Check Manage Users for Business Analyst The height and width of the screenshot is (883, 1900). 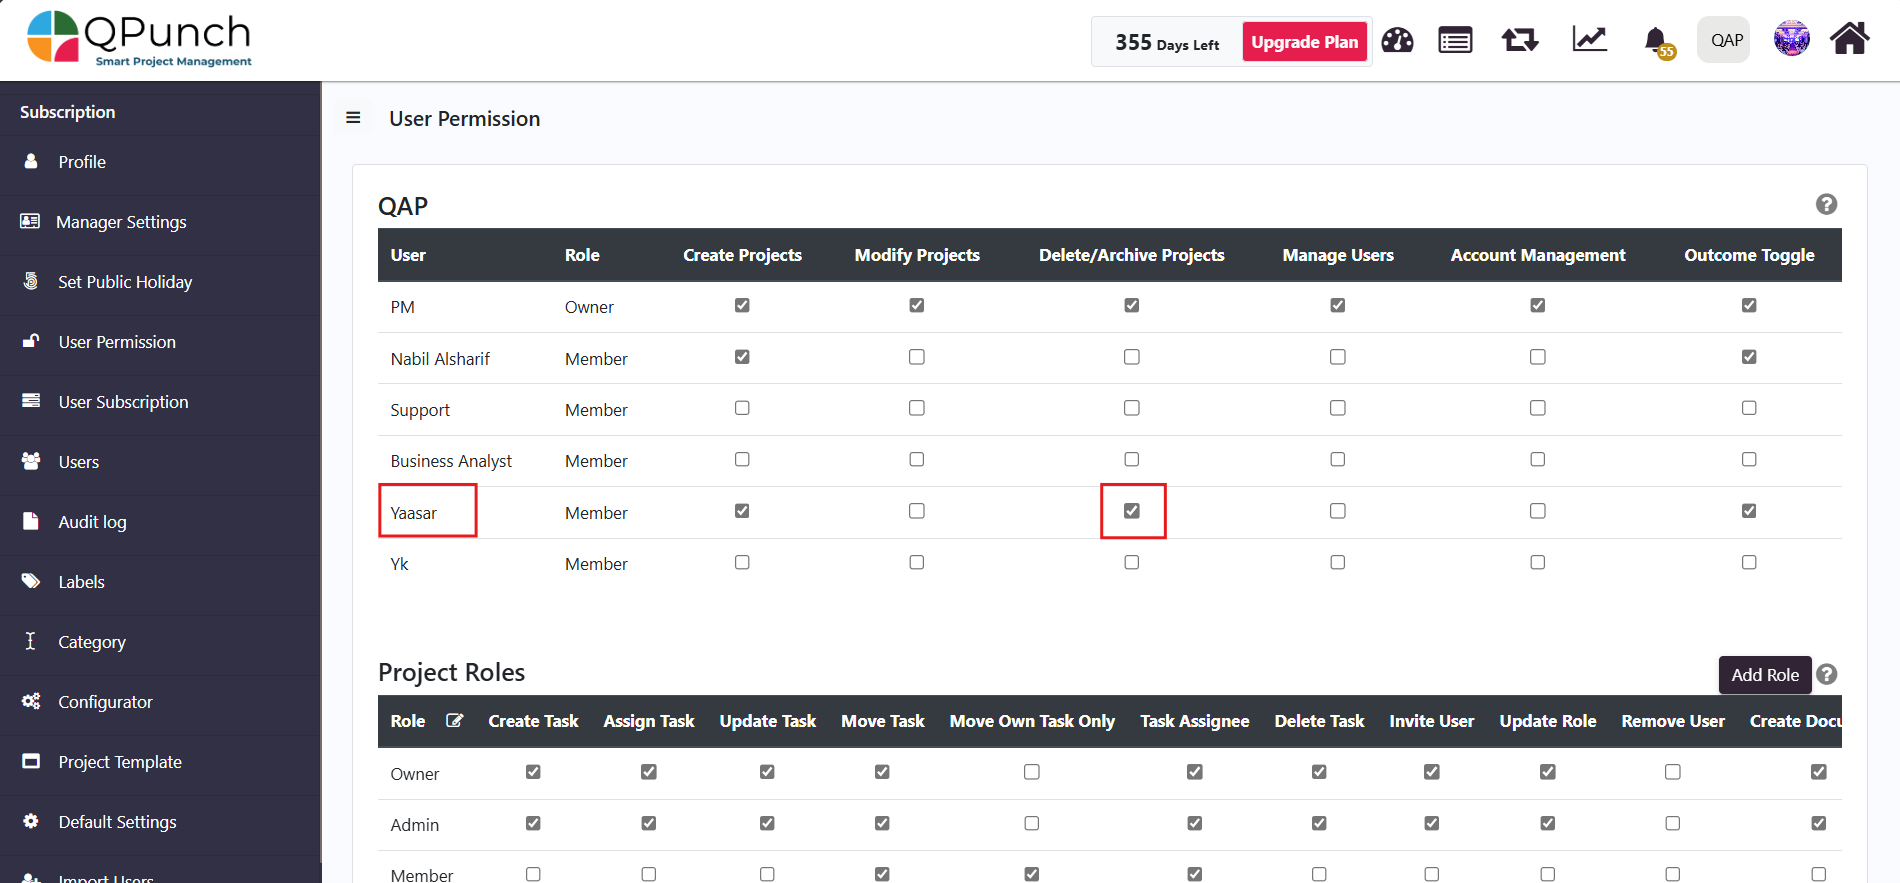click(x=1337, y=460)
